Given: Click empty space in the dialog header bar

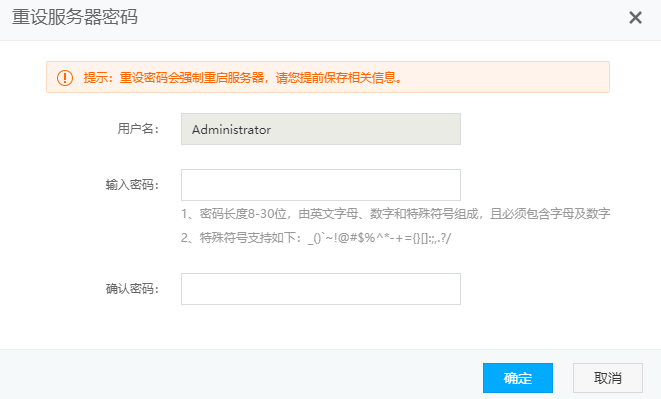Looking at the screenshot, I should (x=379, y=19).
